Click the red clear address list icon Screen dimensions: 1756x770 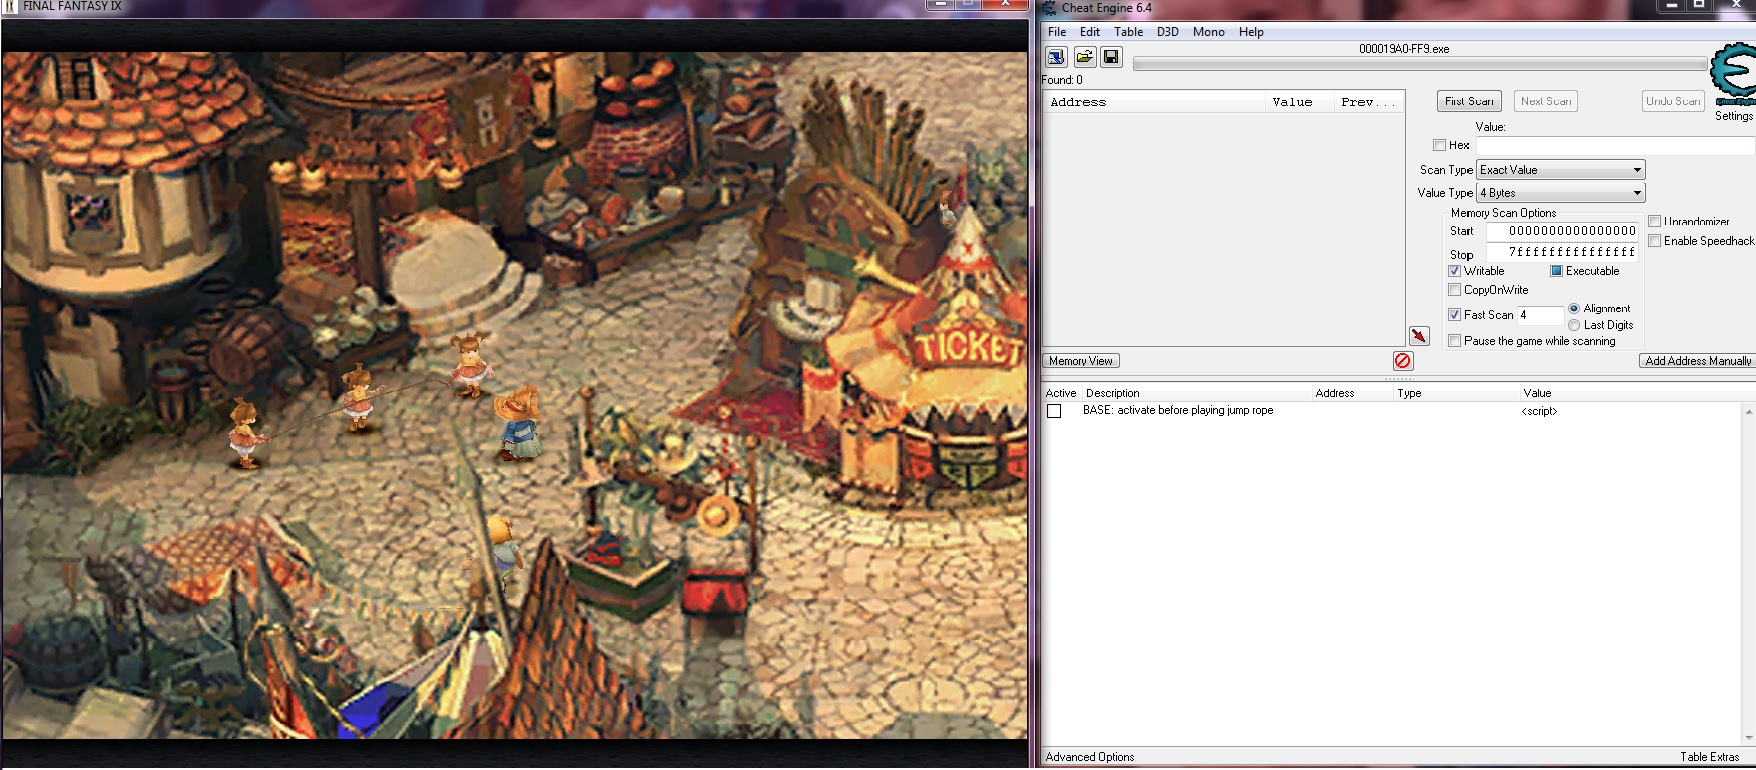1403,361
